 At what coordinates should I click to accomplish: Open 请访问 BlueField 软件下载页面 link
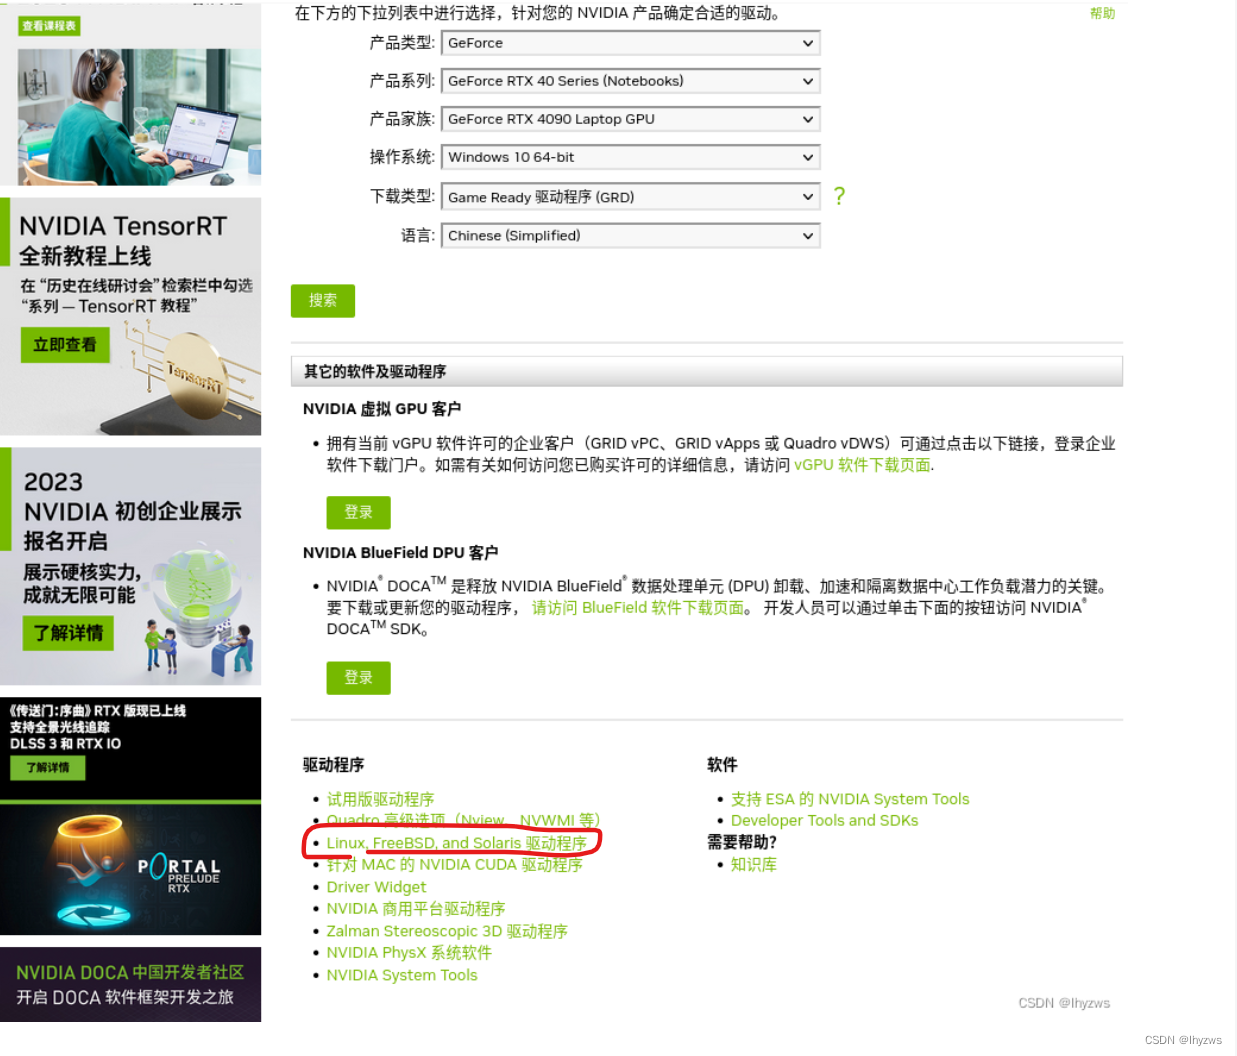tap(638, 607)
